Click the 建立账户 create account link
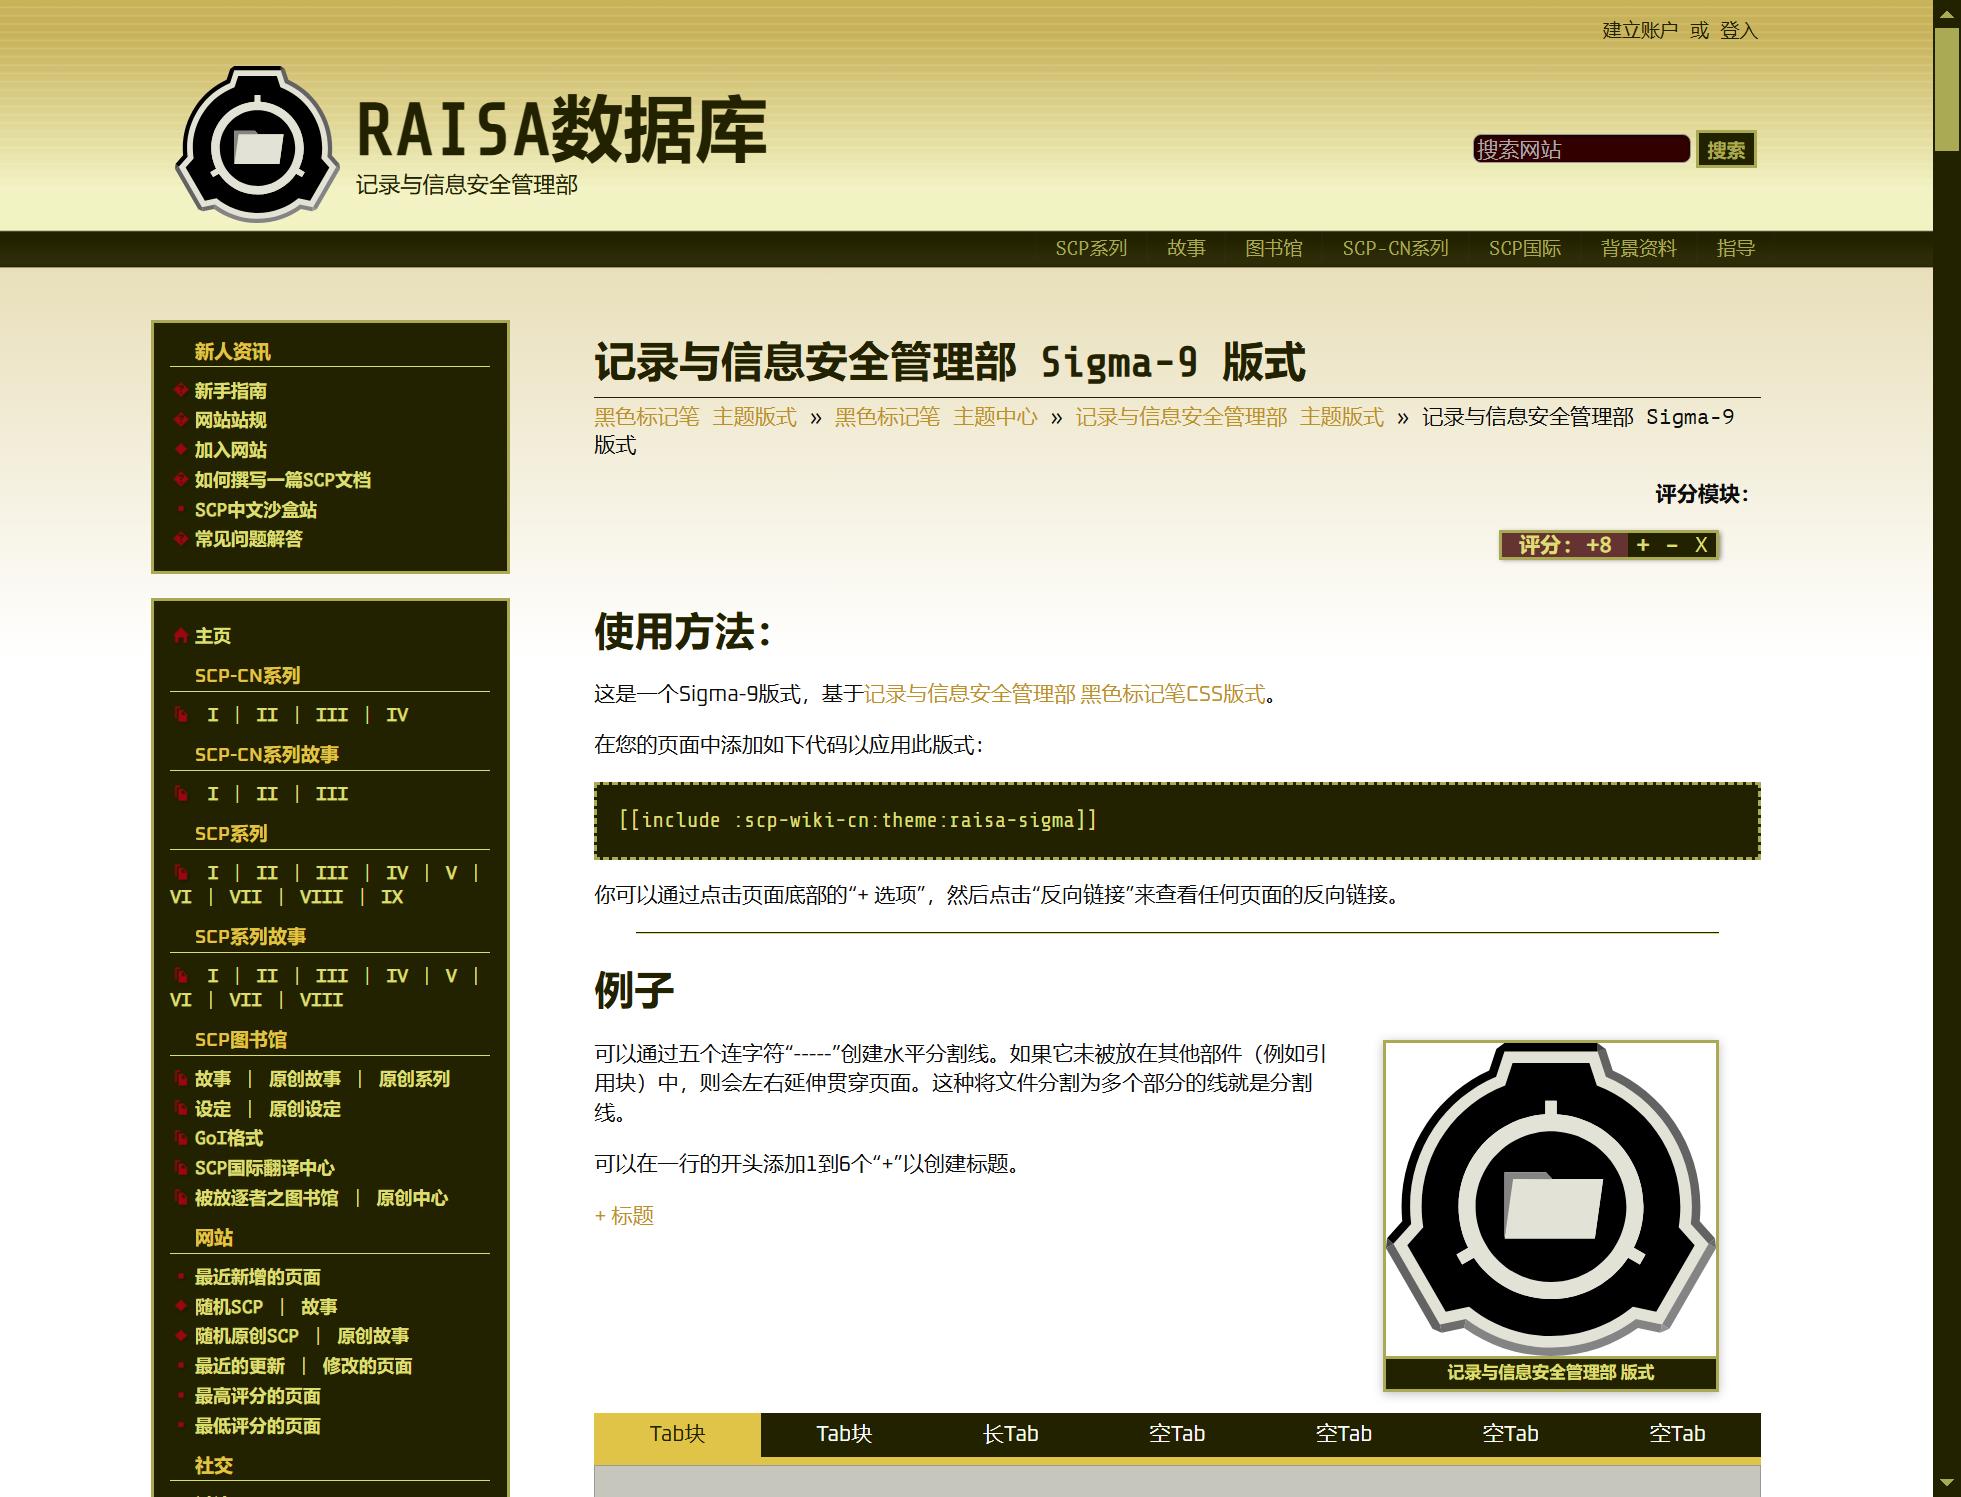 click(1640, 31)
